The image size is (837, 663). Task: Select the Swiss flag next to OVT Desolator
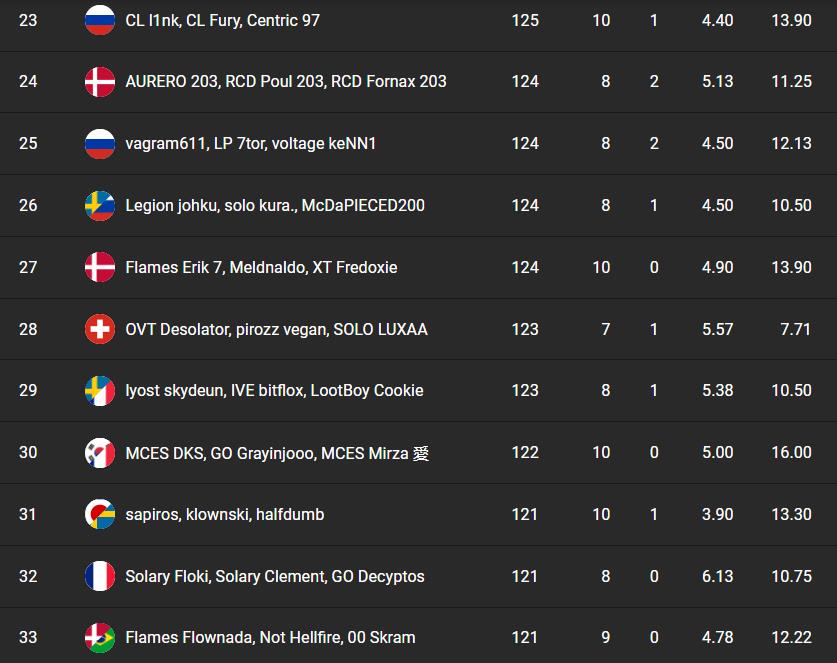click(x=100, y=329)
